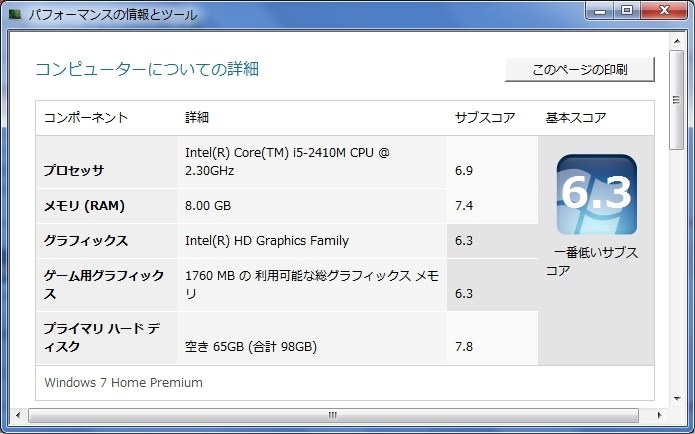
Task: Click the 詳細 column header
Action: pyautogui.click(x=197, y=117)
